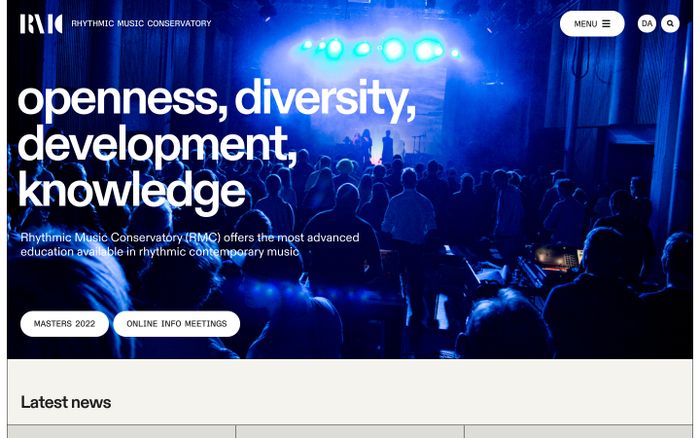The image size is (700, 438).
Task: Click the performers on stage in photo
Action: click(375, 145)
